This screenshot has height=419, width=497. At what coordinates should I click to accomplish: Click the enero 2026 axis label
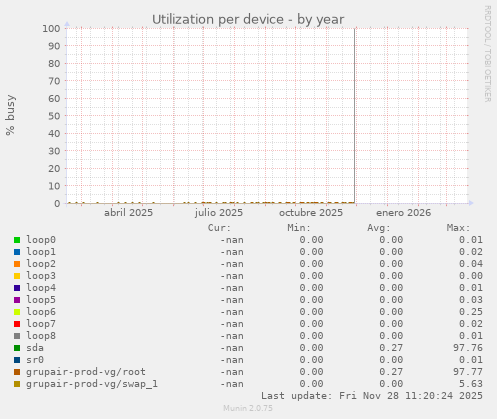[x=404, y=213]
